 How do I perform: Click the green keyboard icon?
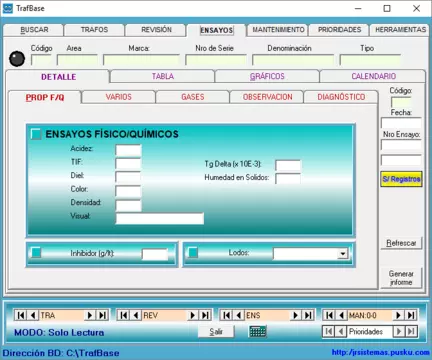coord(258,331)
